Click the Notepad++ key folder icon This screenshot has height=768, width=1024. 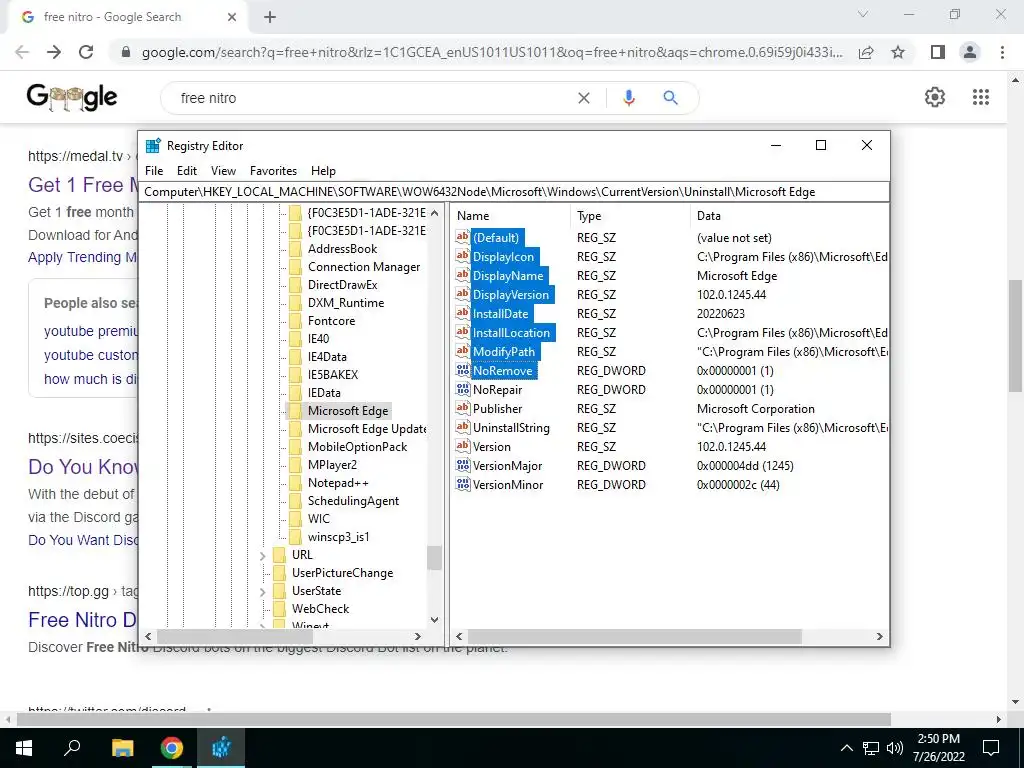(295, 483)
